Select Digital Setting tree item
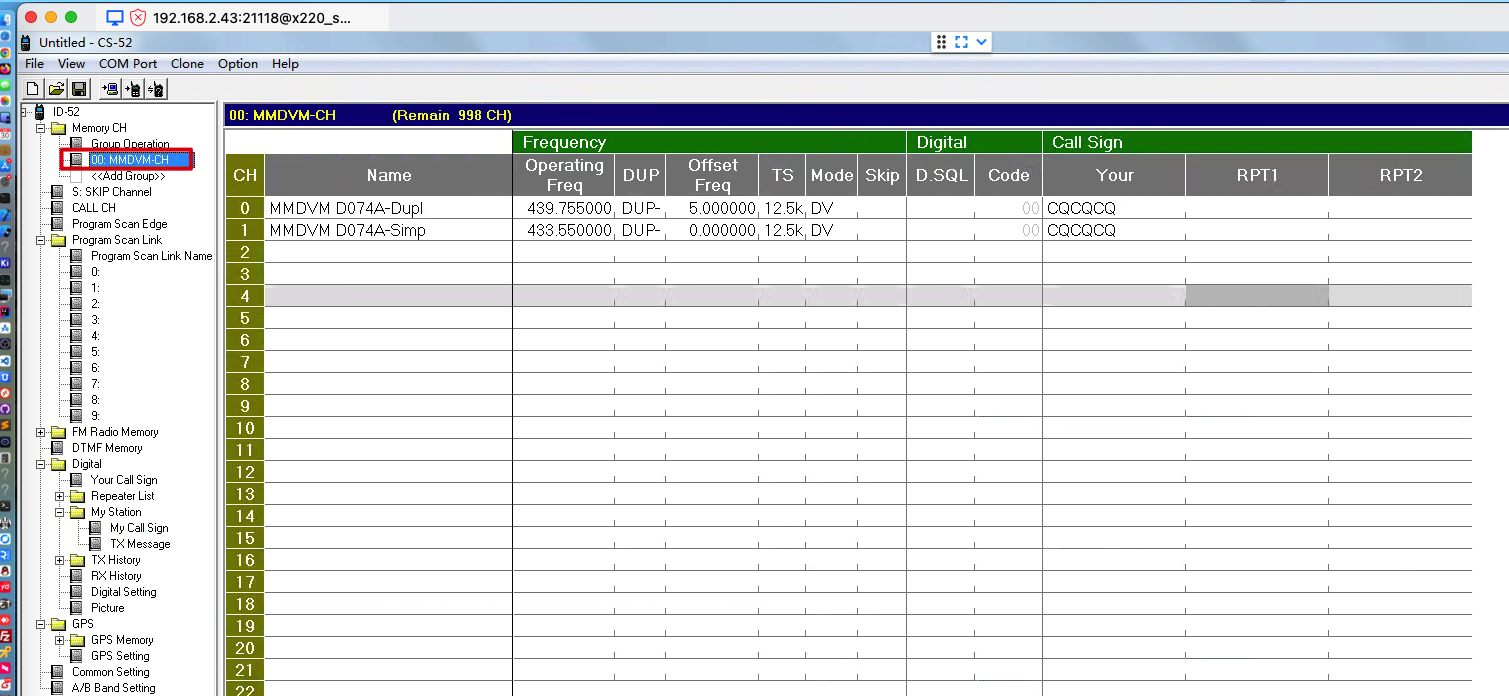Viewport: 1509px width, 696px height. [124, 592]
